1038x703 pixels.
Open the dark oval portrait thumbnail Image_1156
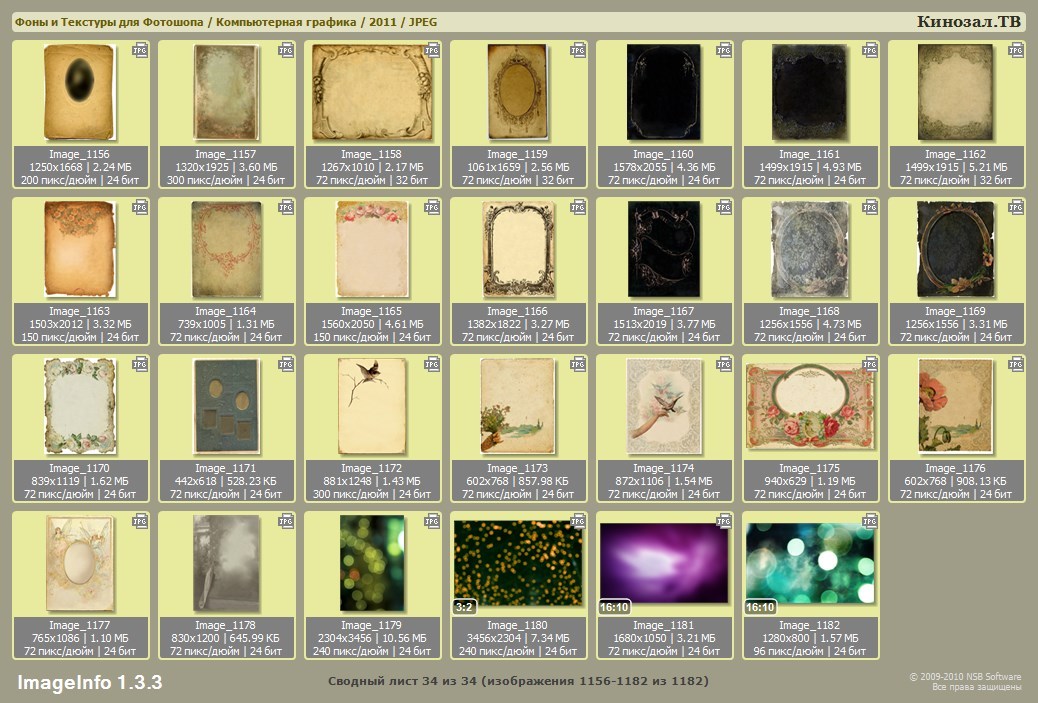(80, 92)
